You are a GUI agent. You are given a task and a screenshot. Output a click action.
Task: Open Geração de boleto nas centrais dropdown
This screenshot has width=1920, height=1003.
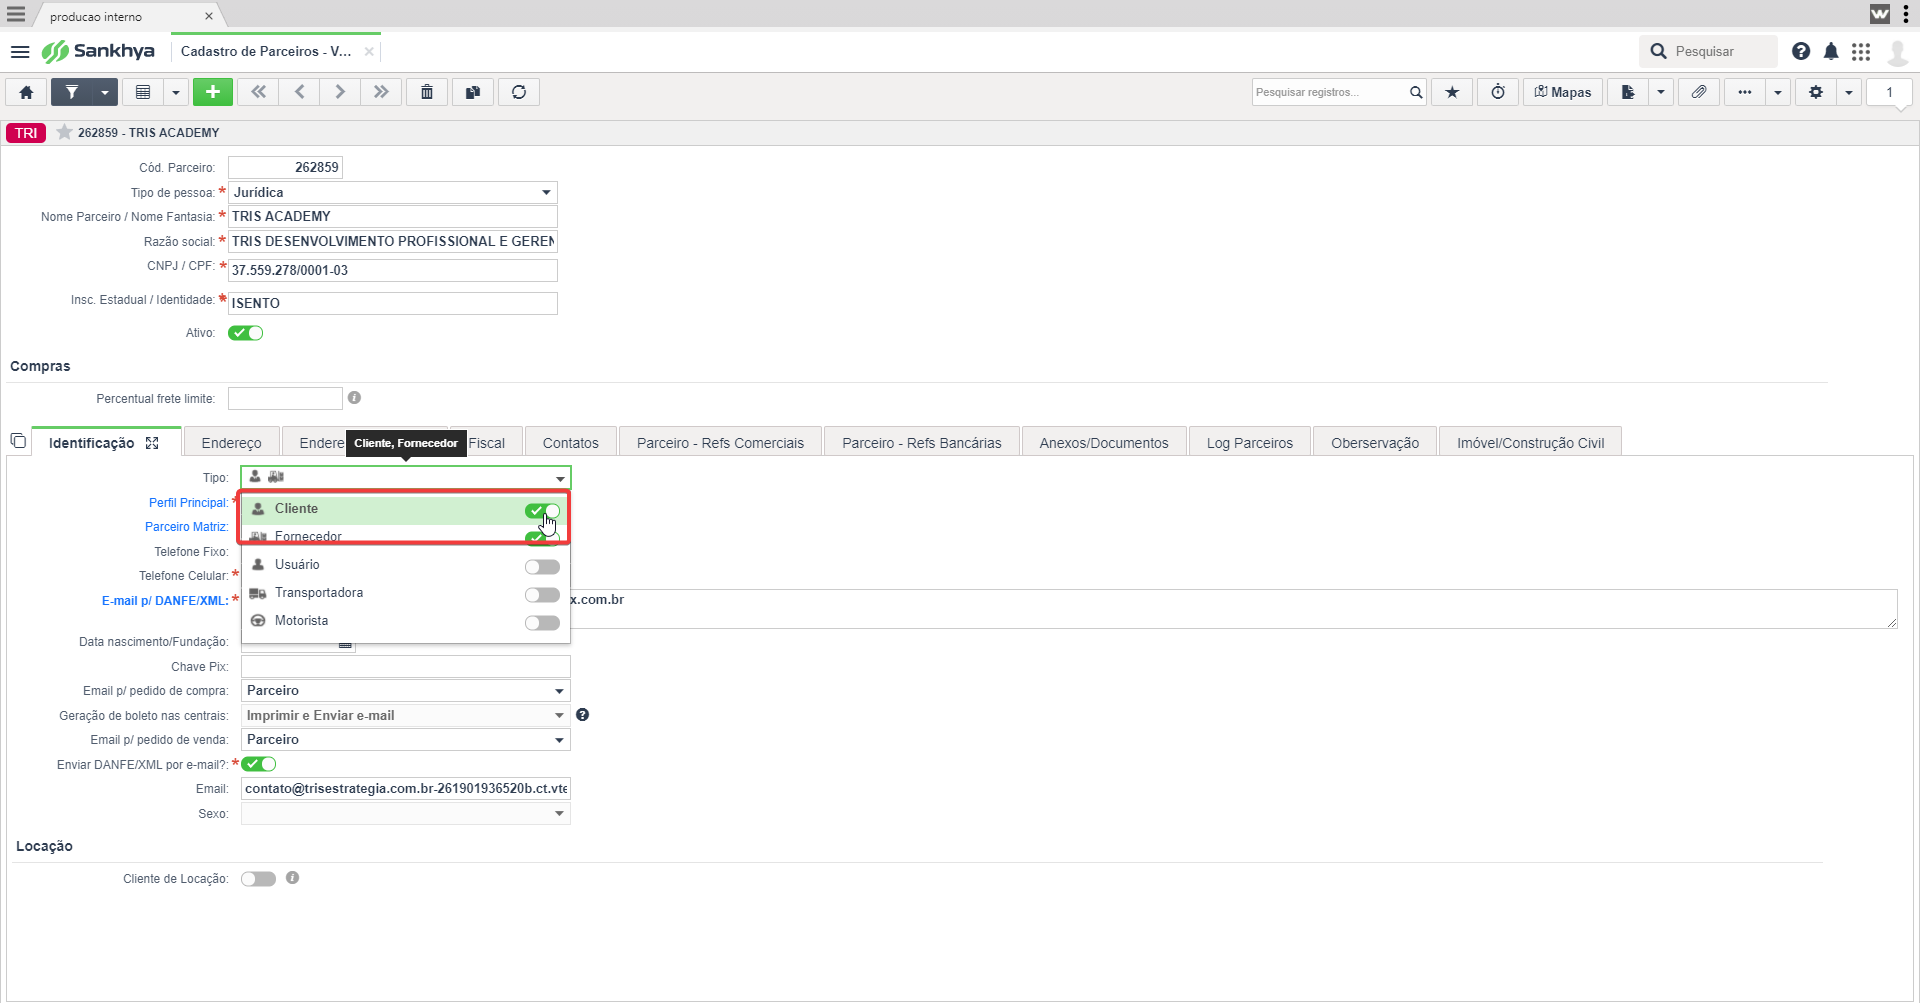coord(406,715)
